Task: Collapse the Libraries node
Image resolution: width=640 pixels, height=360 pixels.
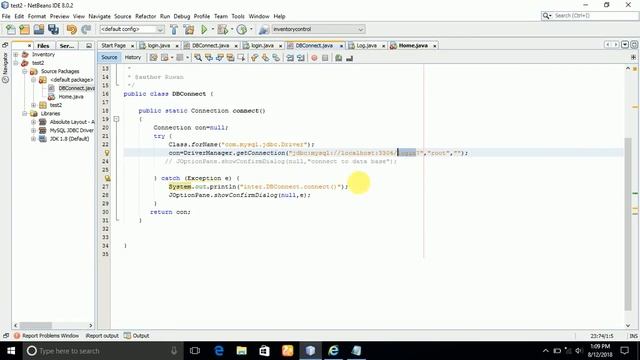Action: coord(25,113)
